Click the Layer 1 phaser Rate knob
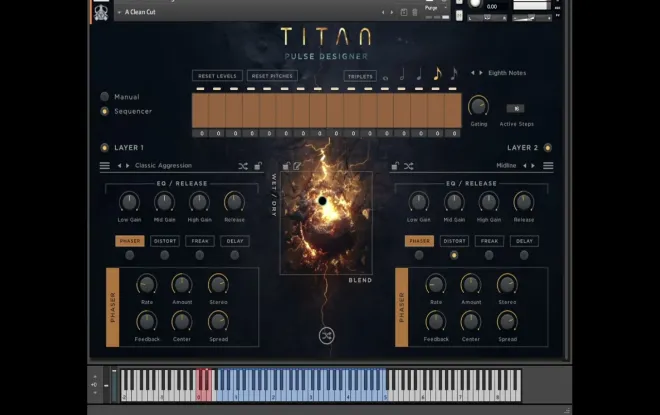The width and height of the screenshot is (660, 415). coord(146,285)
